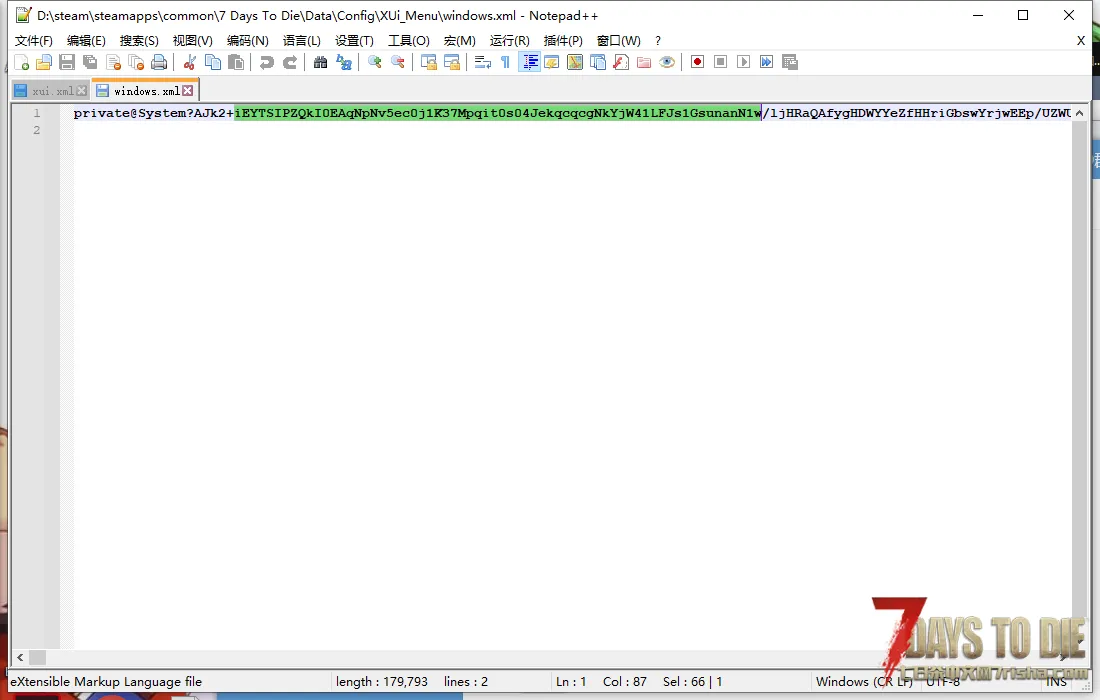Image resolution: width=1100 pixels, height=700 pixels.
Task: Undo the last edit
Action: click(x=267, y=62)
